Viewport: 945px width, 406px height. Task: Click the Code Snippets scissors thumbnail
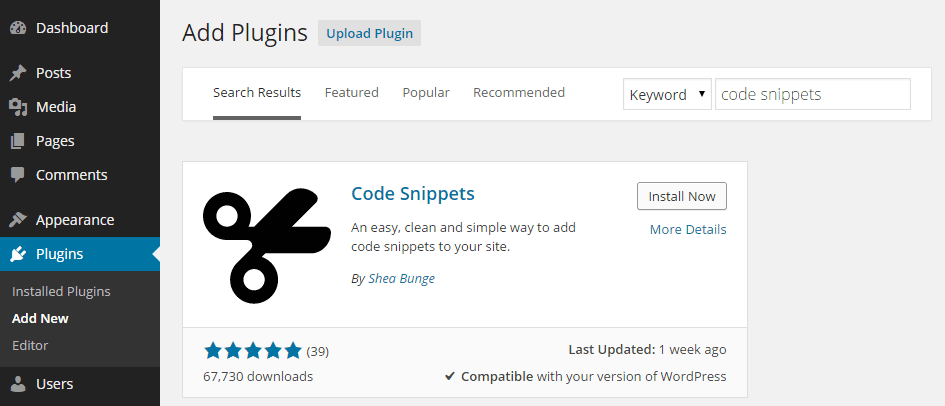[x=267, y=245]
